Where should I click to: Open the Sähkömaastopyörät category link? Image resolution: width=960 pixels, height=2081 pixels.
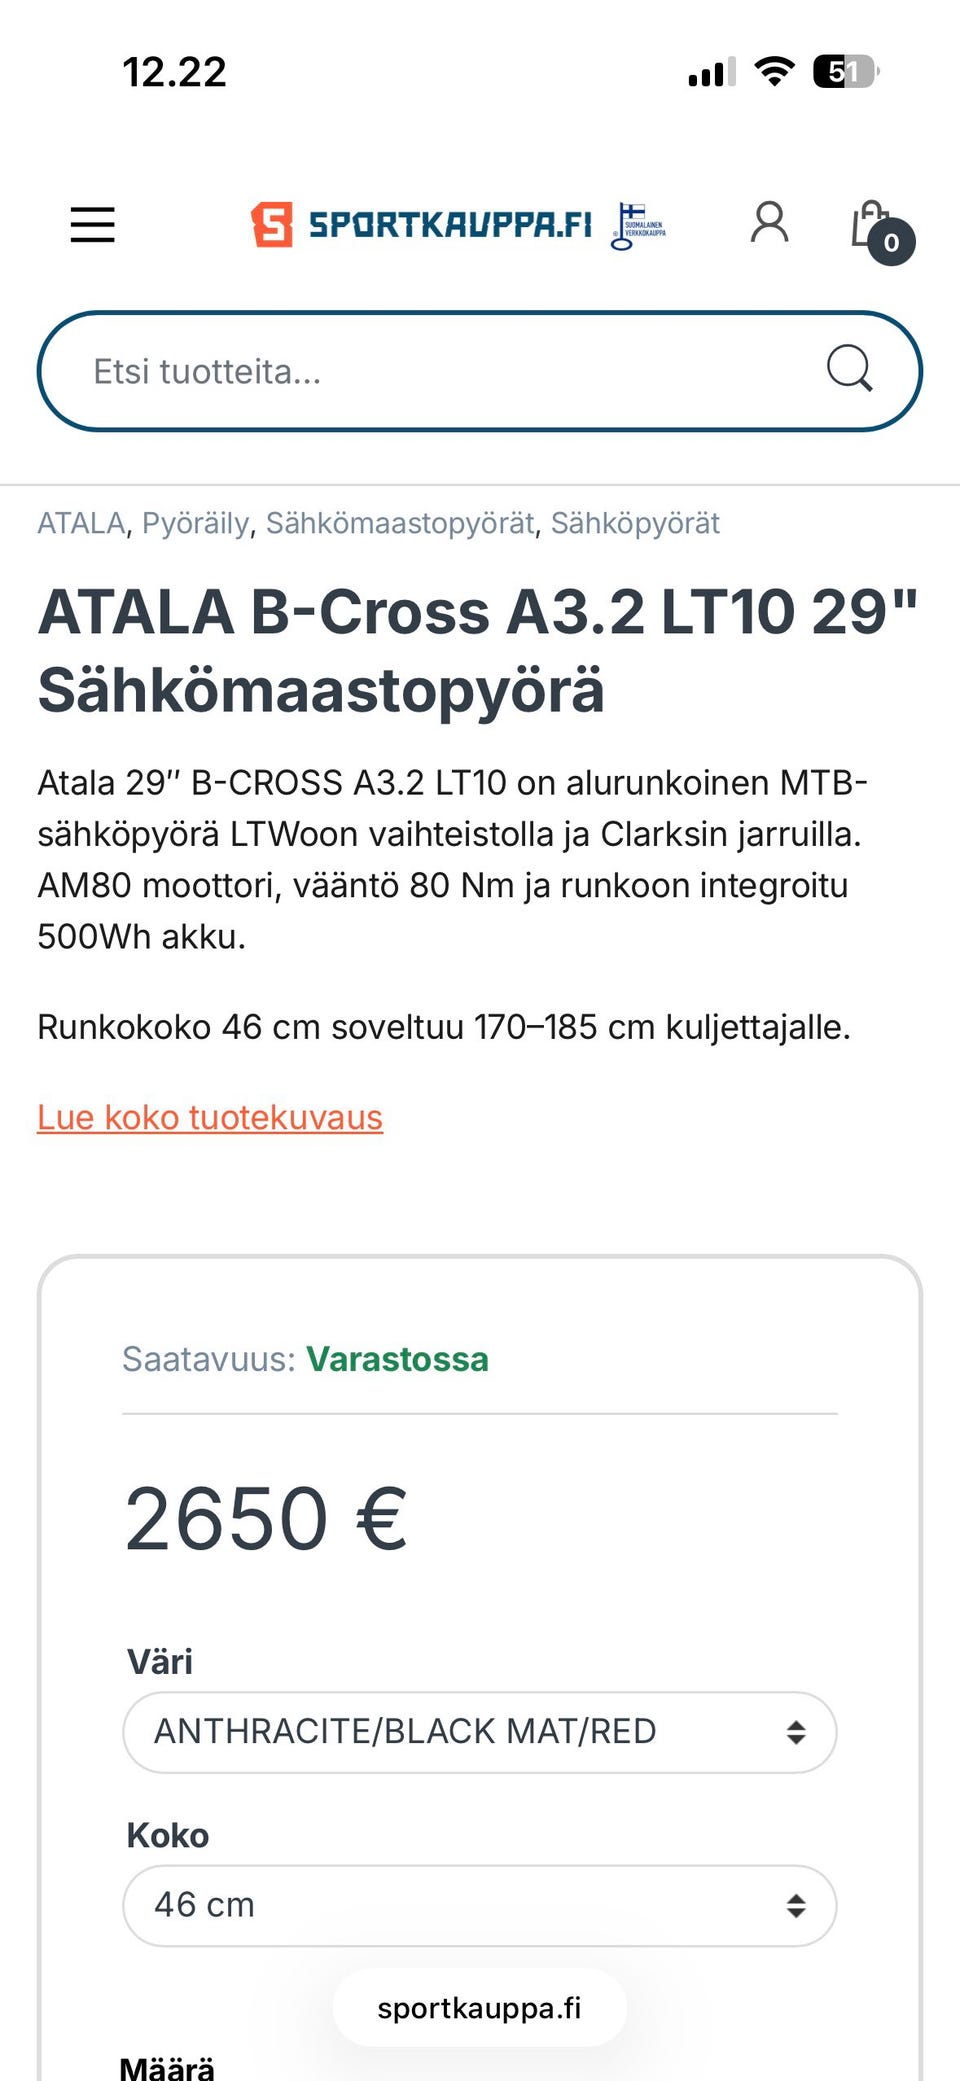400,523
